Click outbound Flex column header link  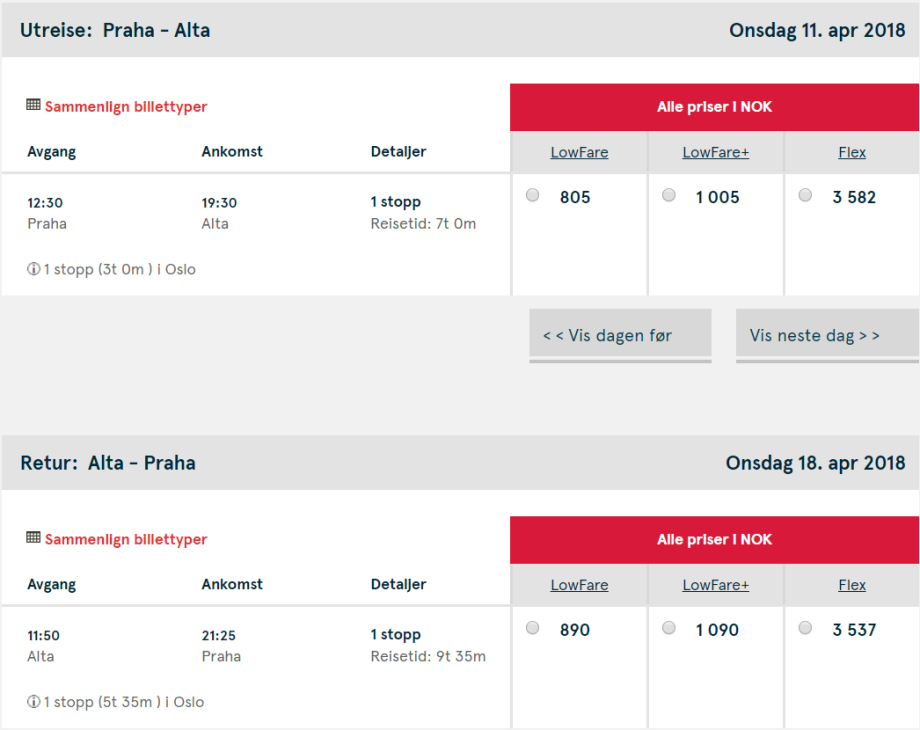point(852,152)
